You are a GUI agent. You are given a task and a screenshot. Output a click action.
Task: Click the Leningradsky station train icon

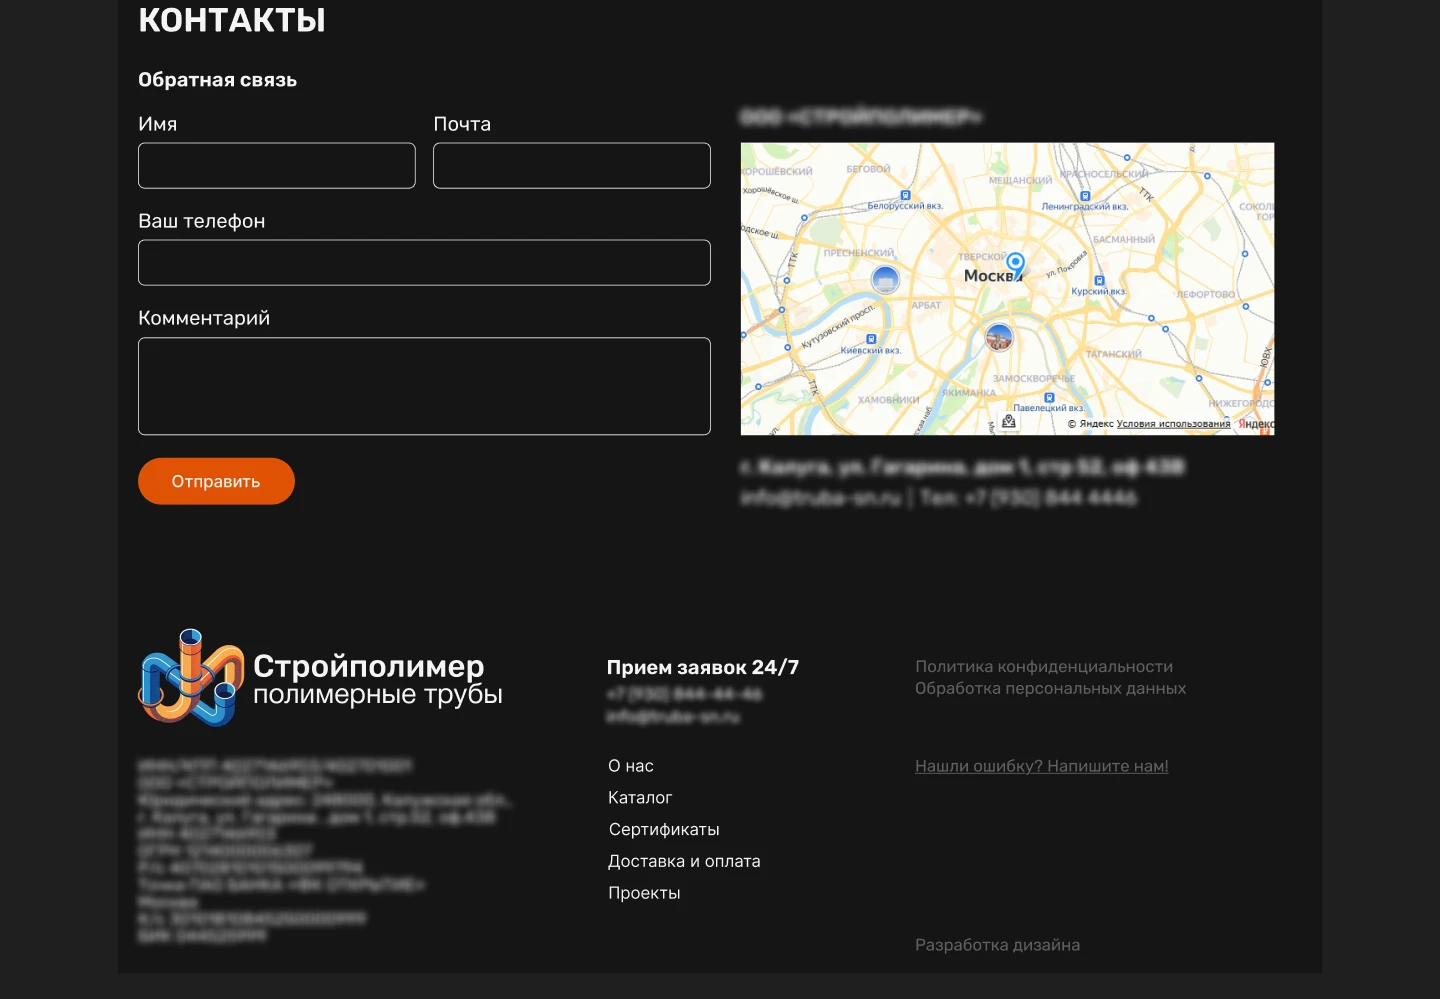[1085, 196]
